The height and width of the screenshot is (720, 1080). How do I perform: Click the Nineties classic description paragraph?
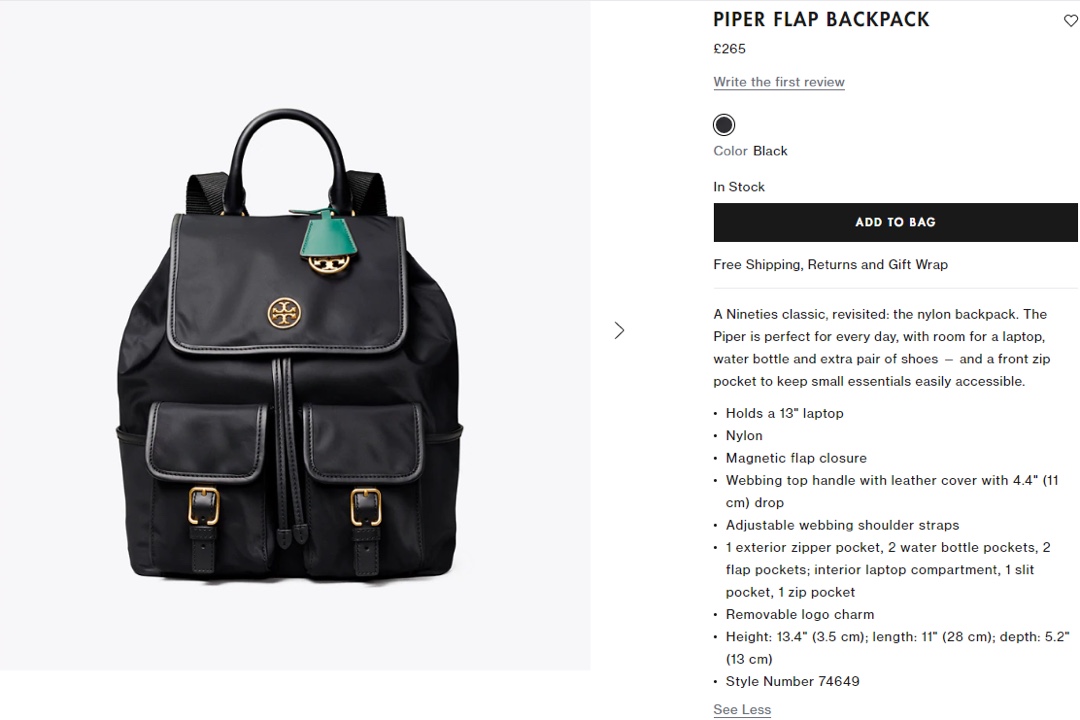(x=882, y=348)
